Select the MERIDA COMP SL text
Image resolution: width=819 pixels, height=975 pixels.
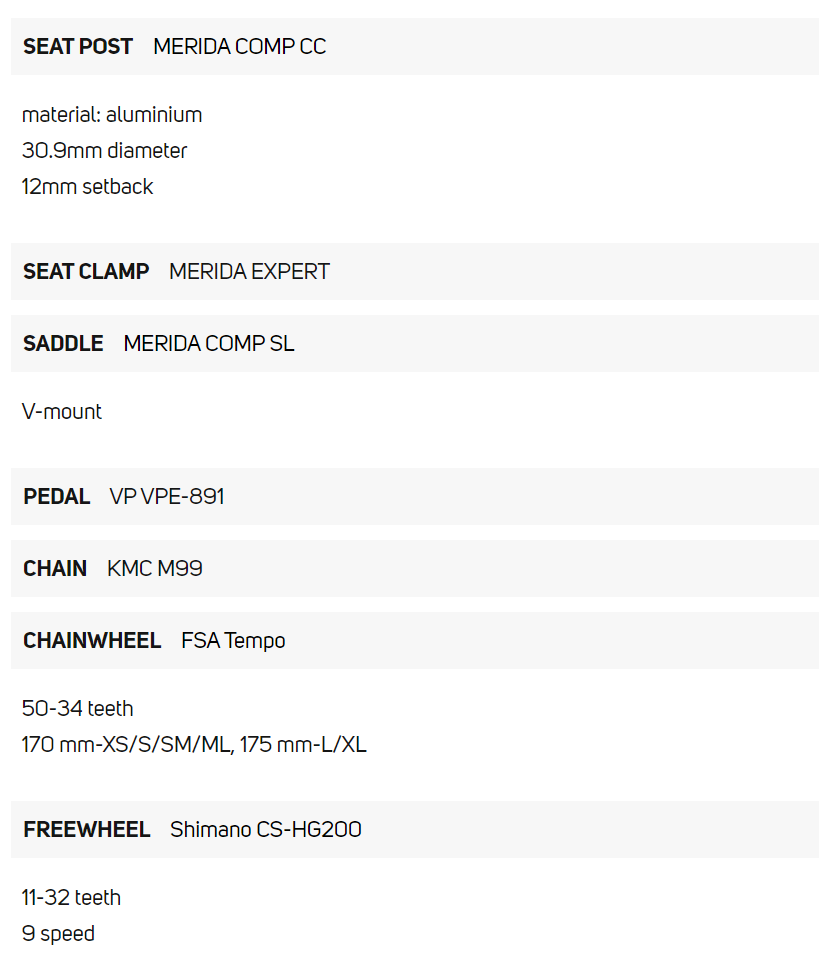[209, 344]
